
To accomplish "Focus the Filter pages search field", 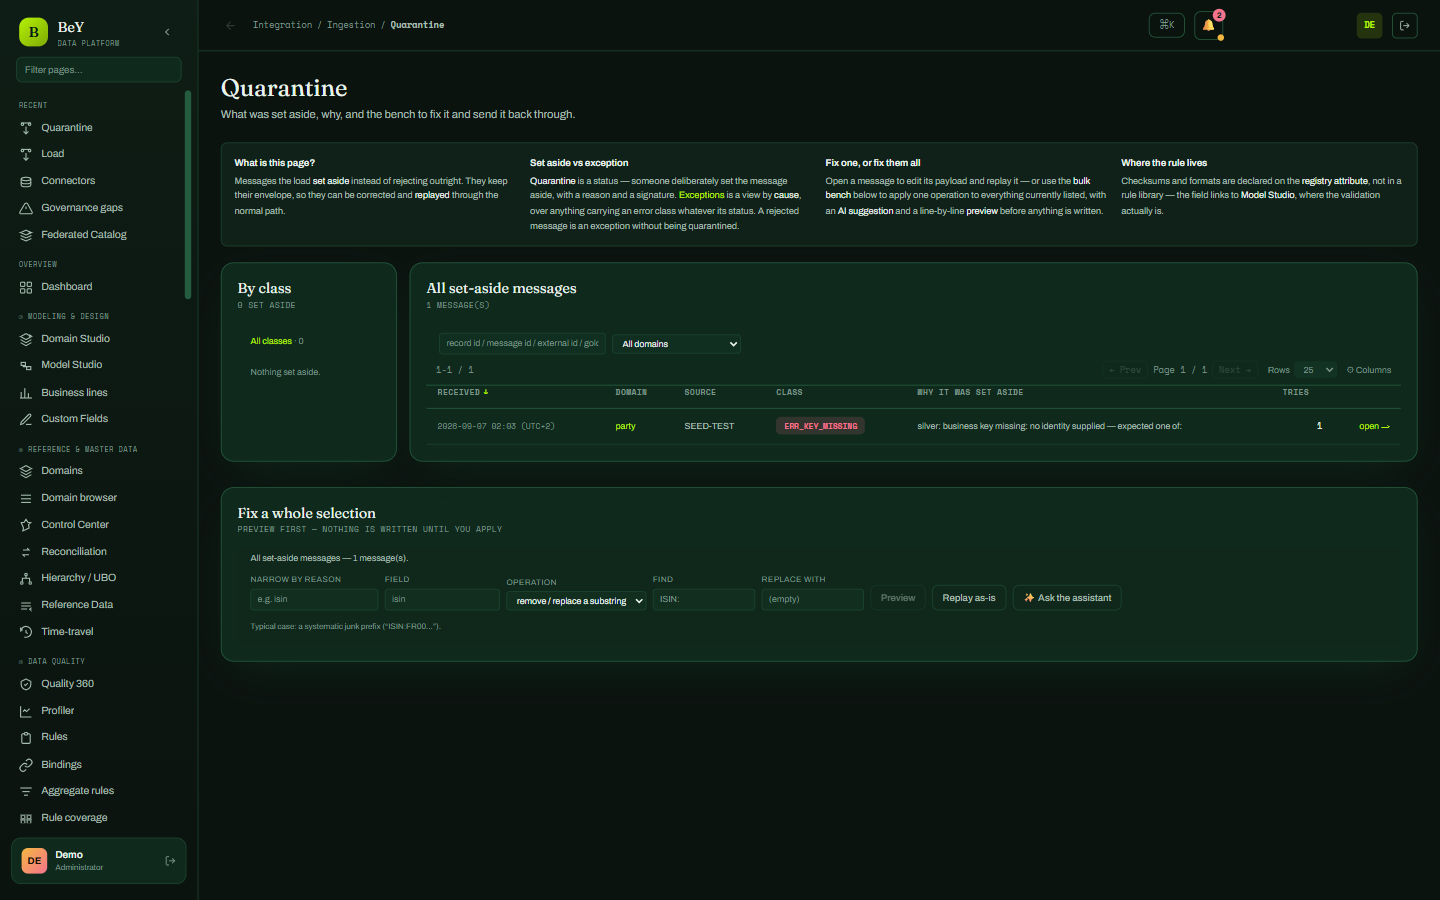I will pos(99,70).
